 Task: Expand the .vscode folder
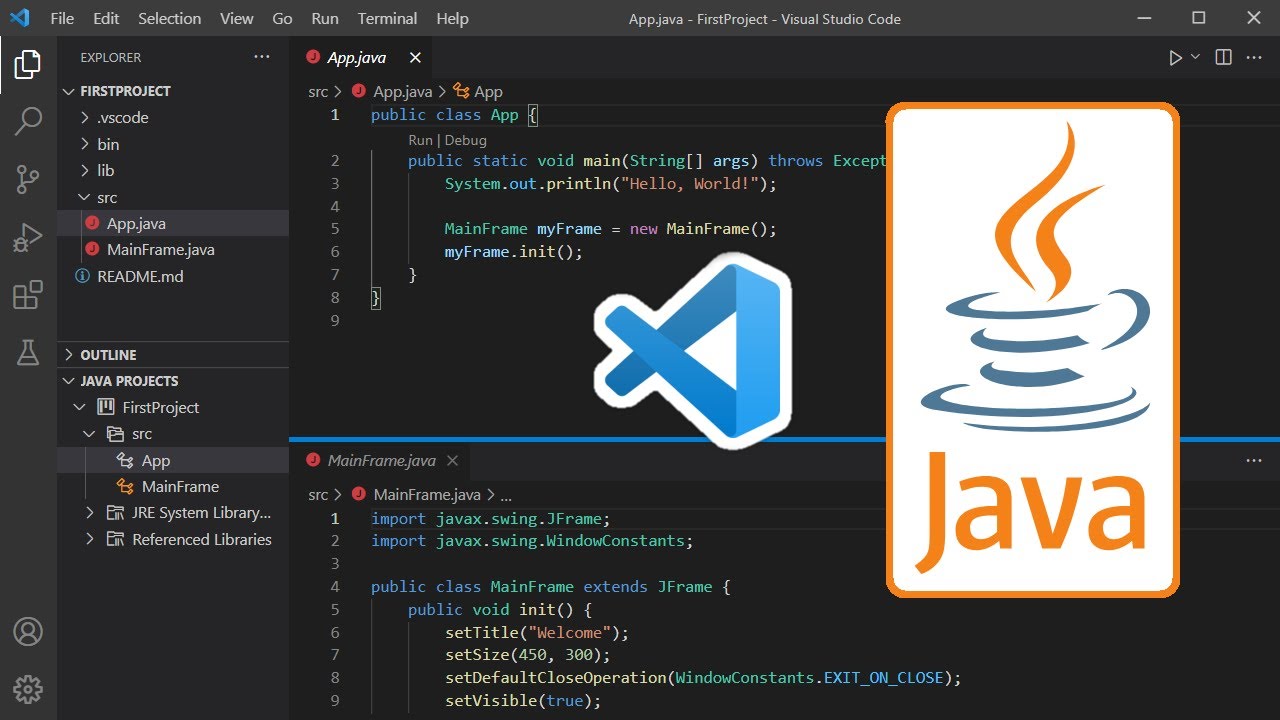(x=173, y=118)
